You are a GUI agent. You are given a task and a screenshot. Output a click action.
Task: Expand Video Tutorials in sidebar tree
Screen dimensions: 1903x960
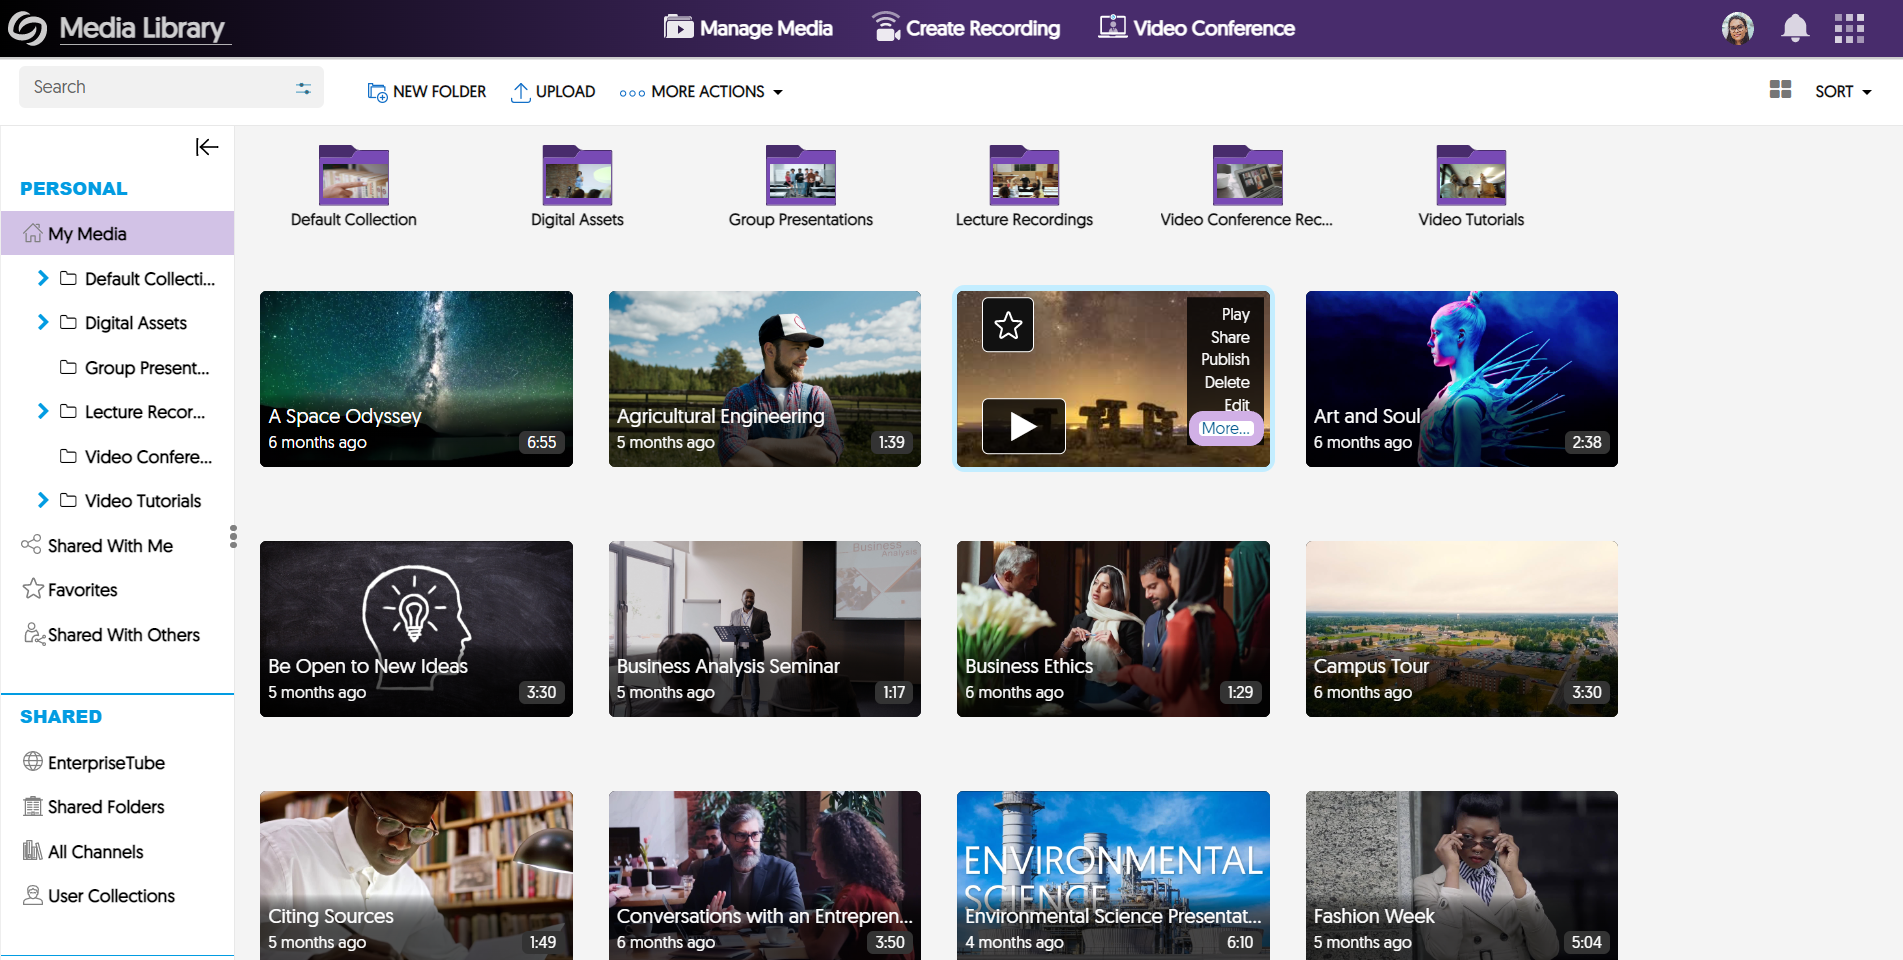point(43,500)
